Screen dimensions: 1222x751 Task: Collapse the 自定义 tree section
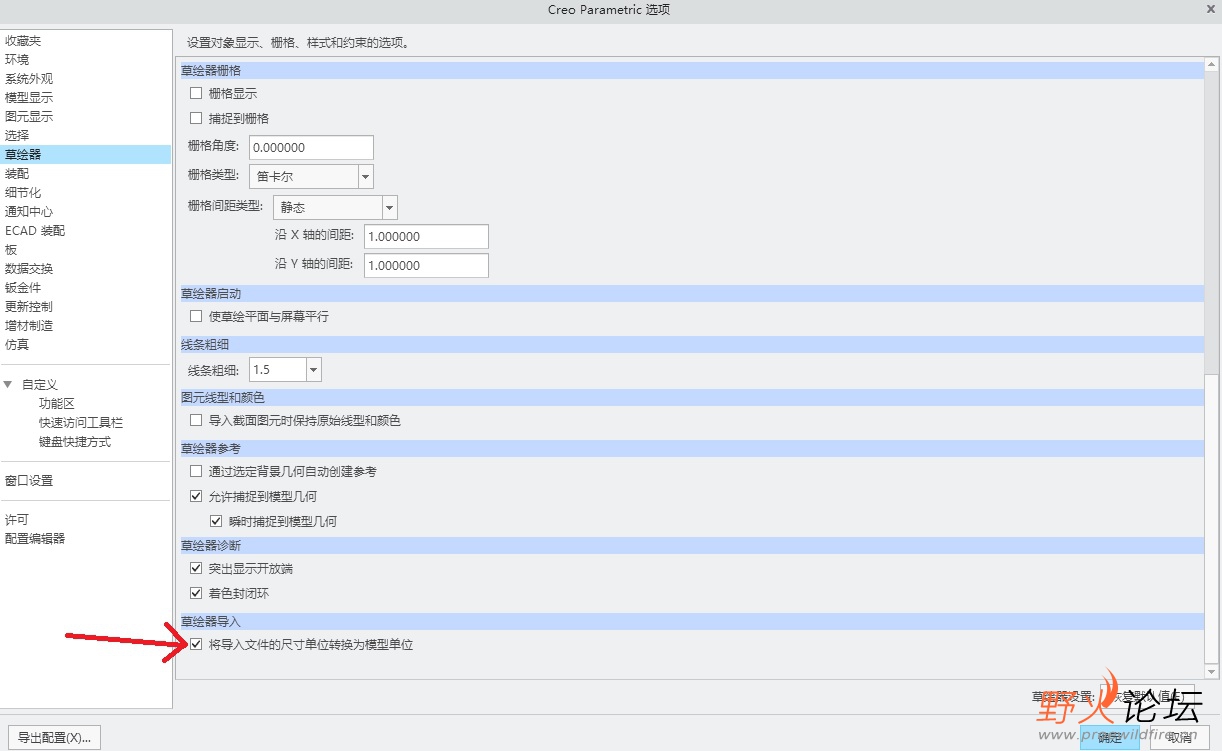(8, 384)
